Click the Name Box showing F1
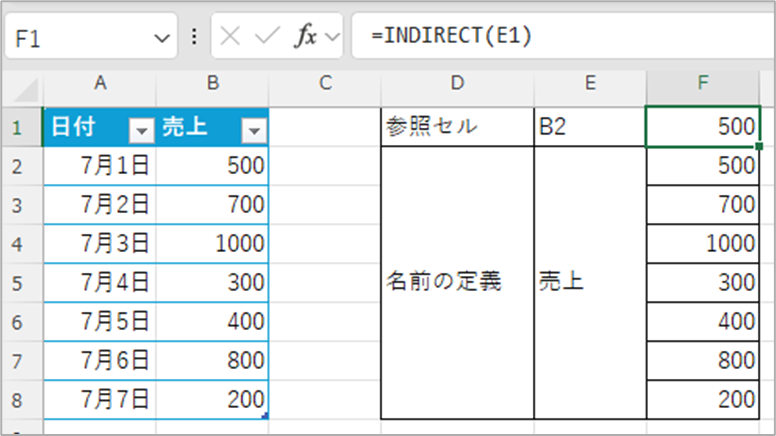Screen dimensions: 776x436 [x=80, y=38]
